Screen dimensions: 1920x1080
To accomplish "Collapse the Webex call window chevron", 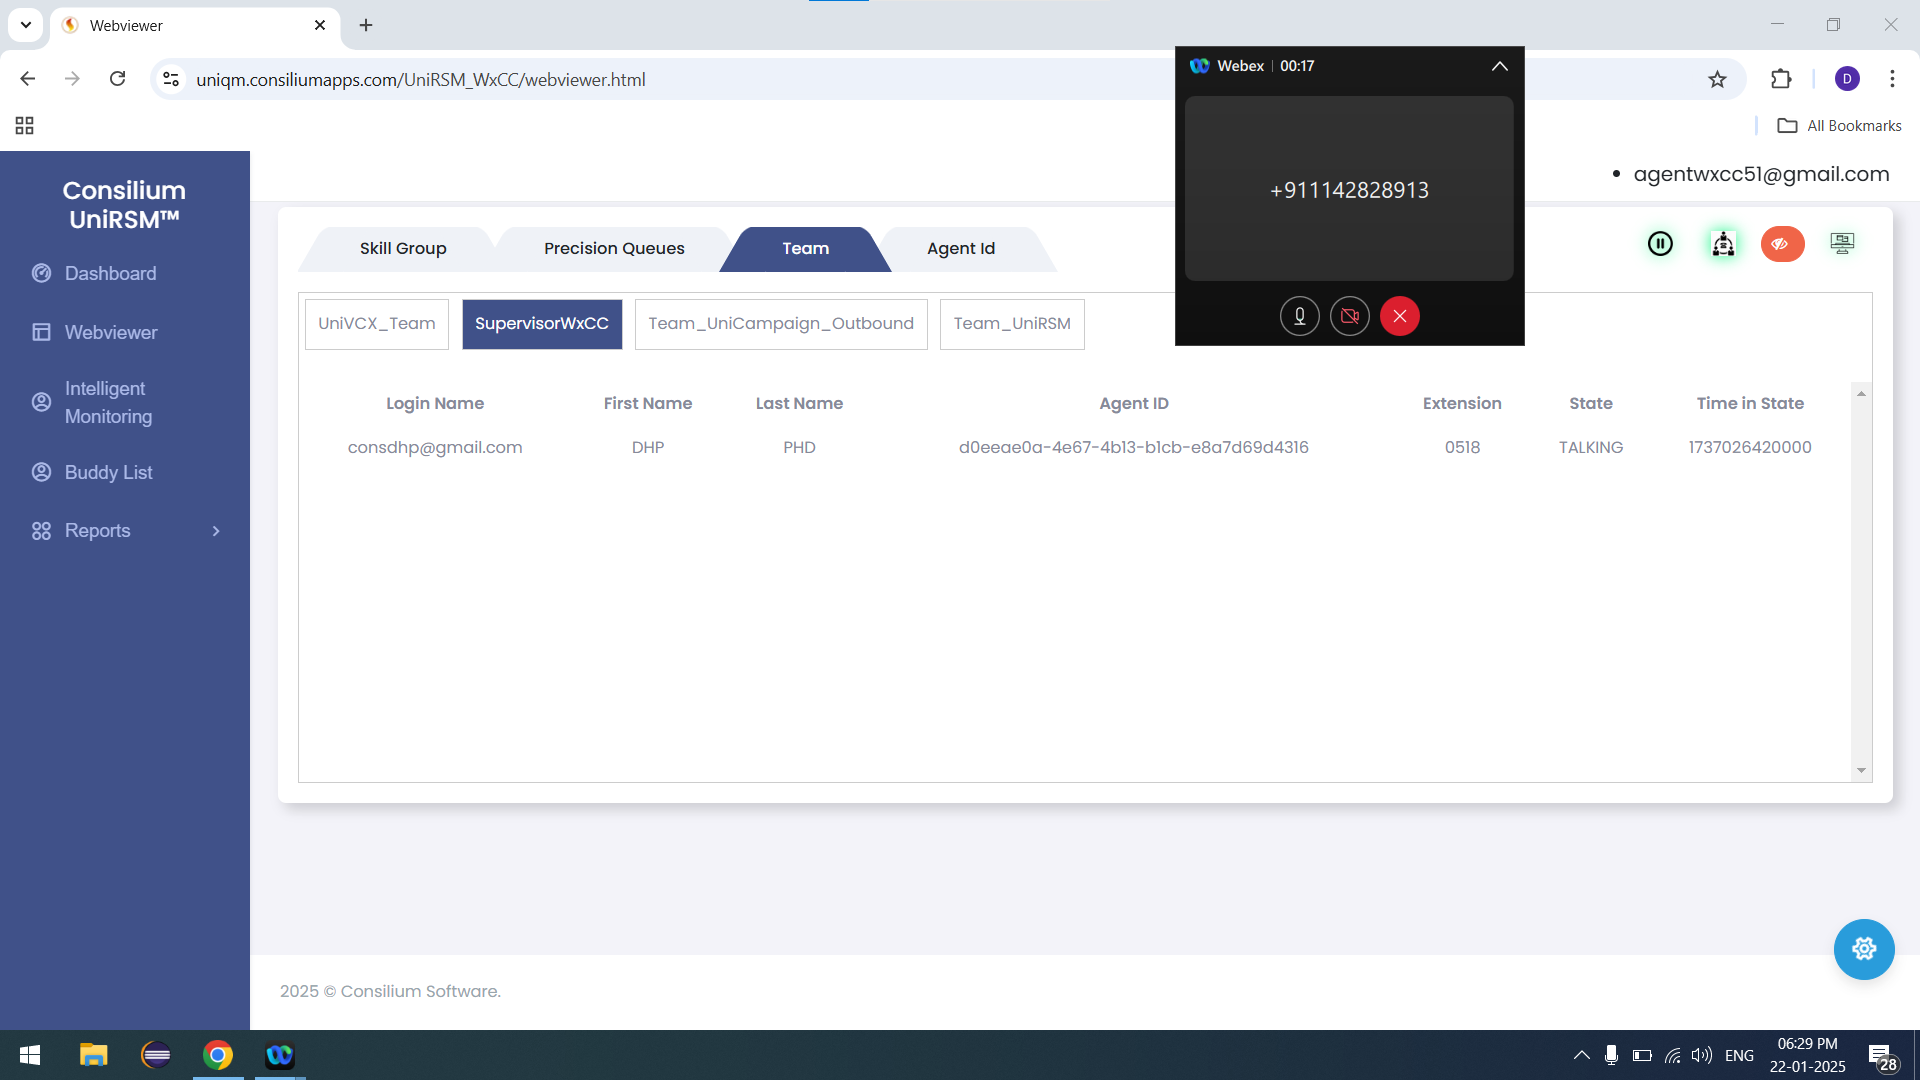I will (1499, 66).
